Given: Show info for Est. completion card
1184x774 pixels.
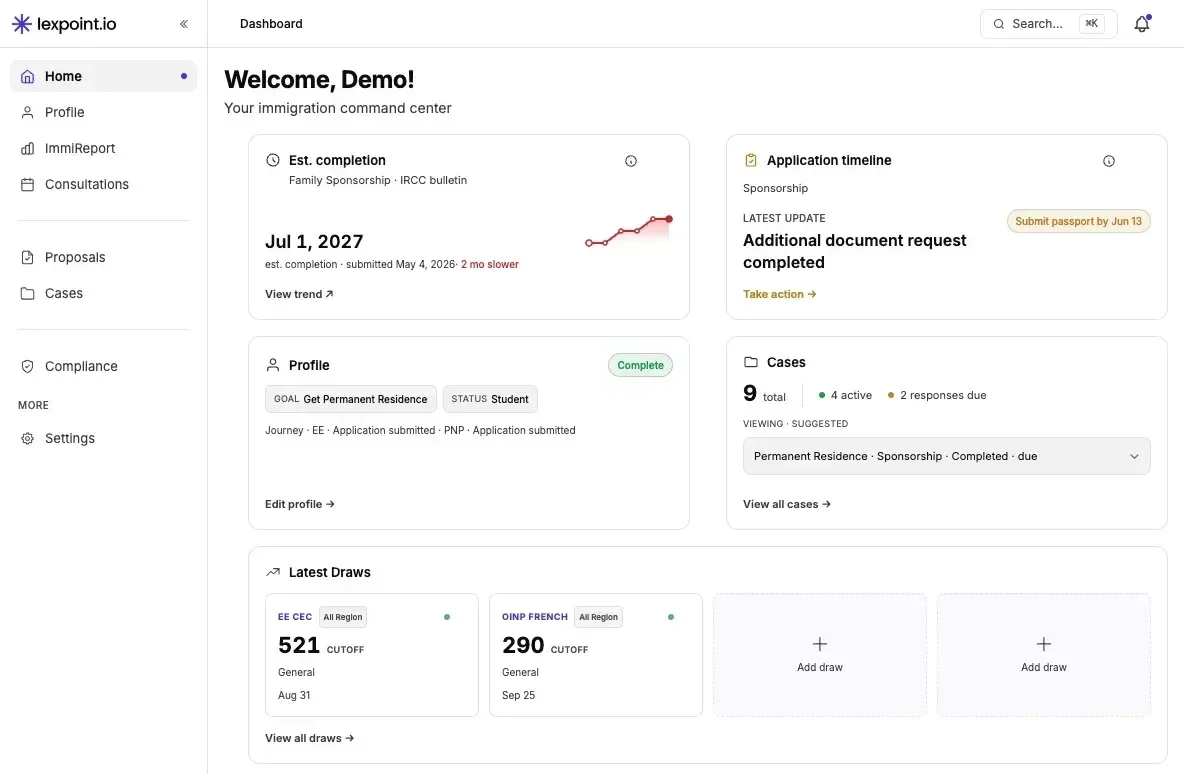Looking at the screenshot, I should tap(631, 161).
